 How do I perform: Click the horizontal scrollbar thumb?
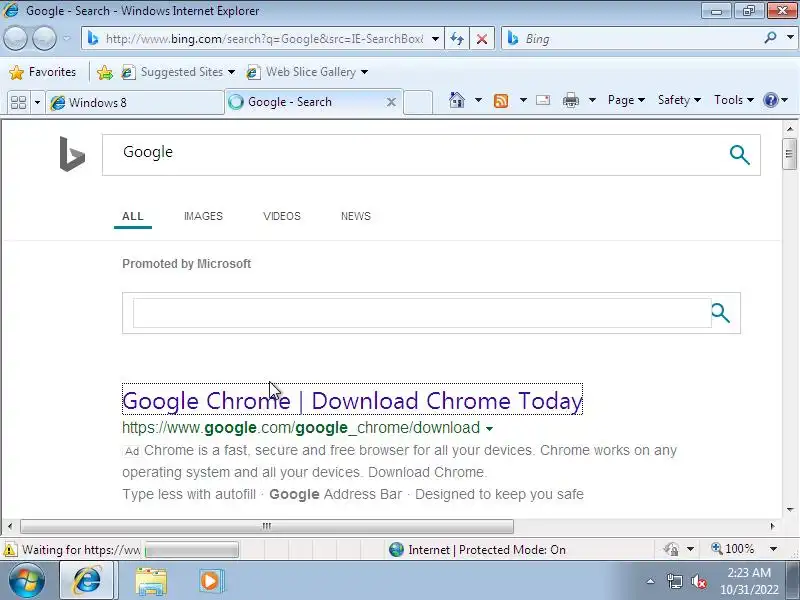click(267, 526)
